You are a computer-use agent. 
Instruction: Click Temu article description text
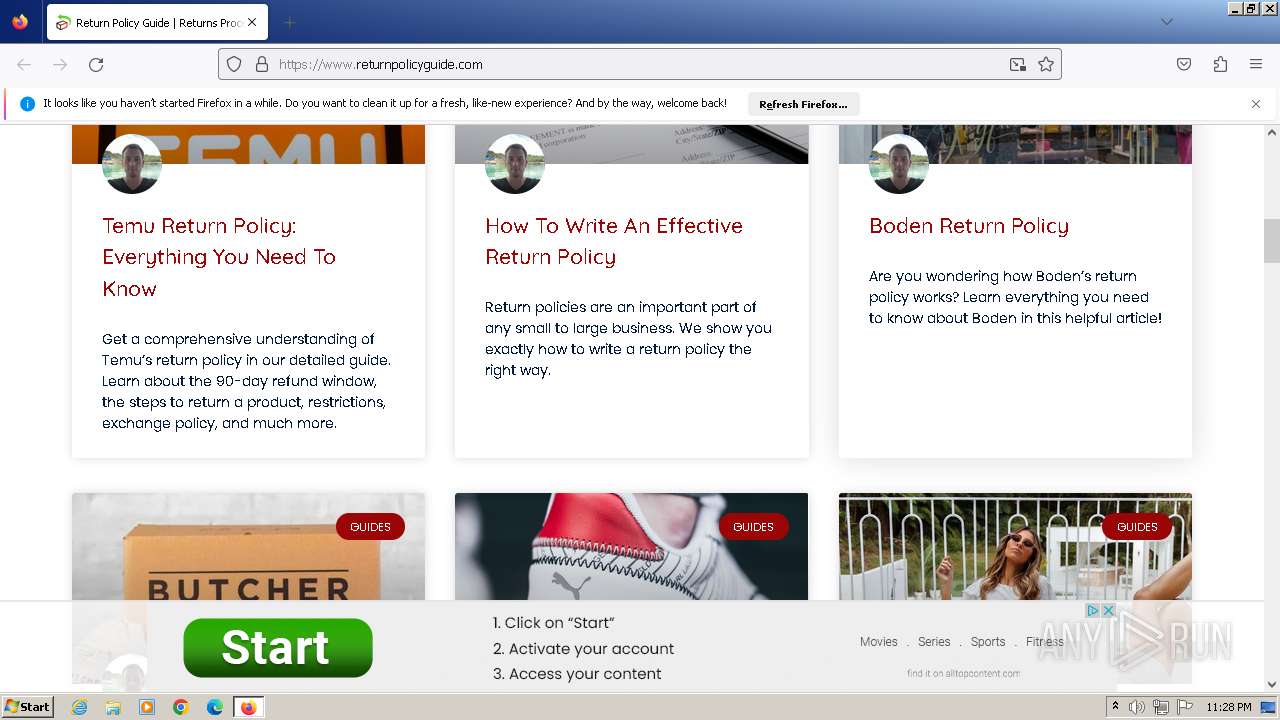click(x=247, y=381)
